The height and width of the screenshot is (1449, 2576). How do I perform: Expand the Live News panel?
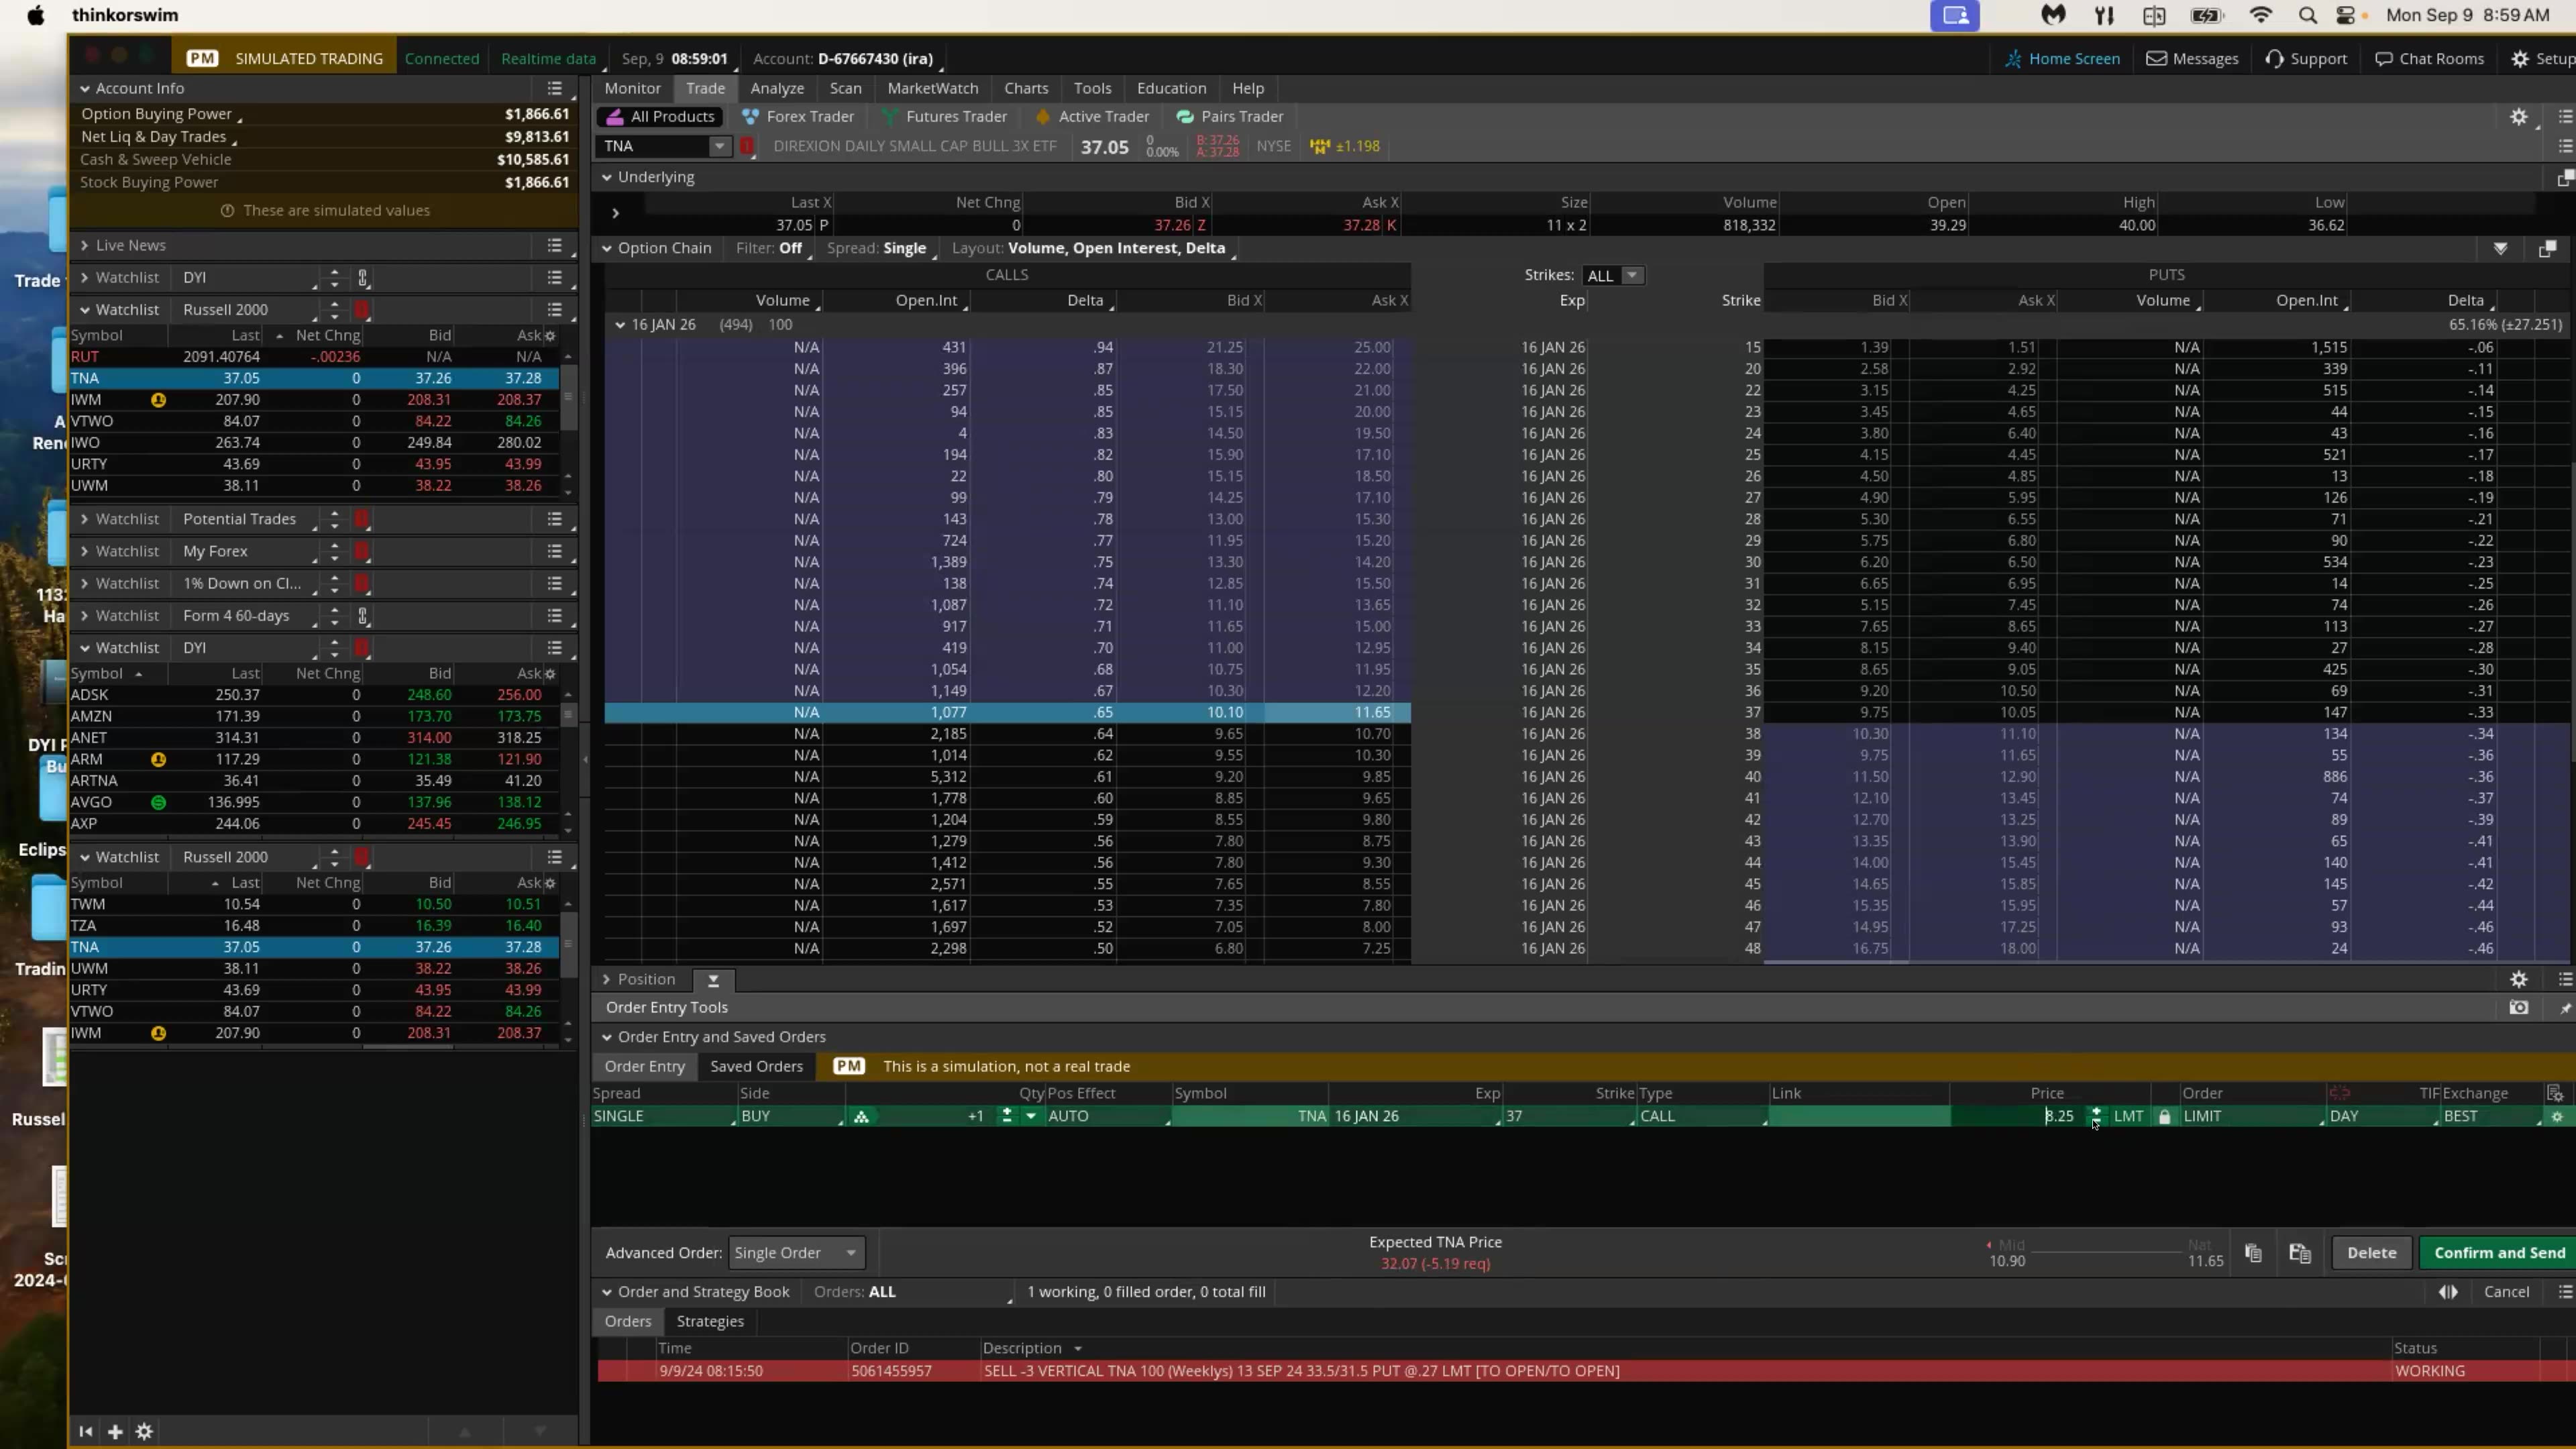click(x=85, y=245)
